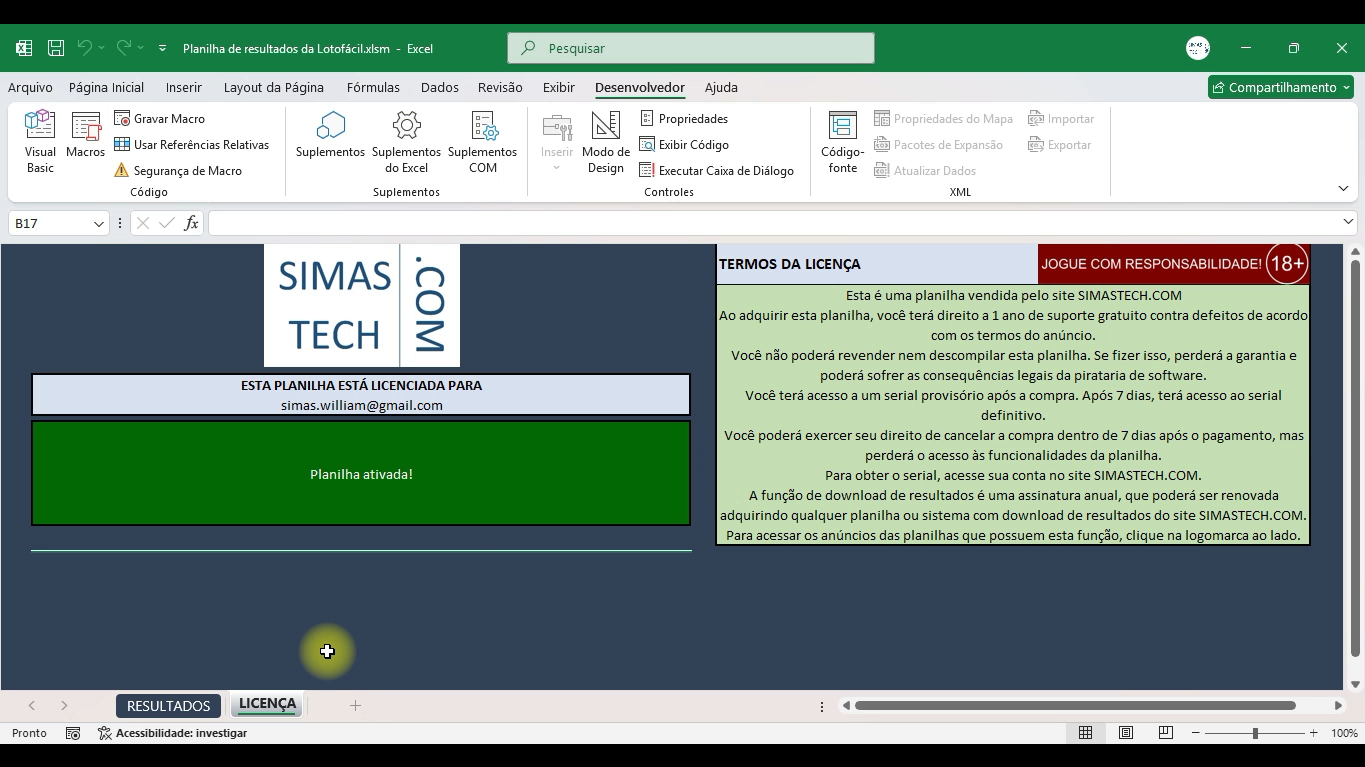
Task: Select the green Planilha ativada! cell
Action: click(361, 473)
